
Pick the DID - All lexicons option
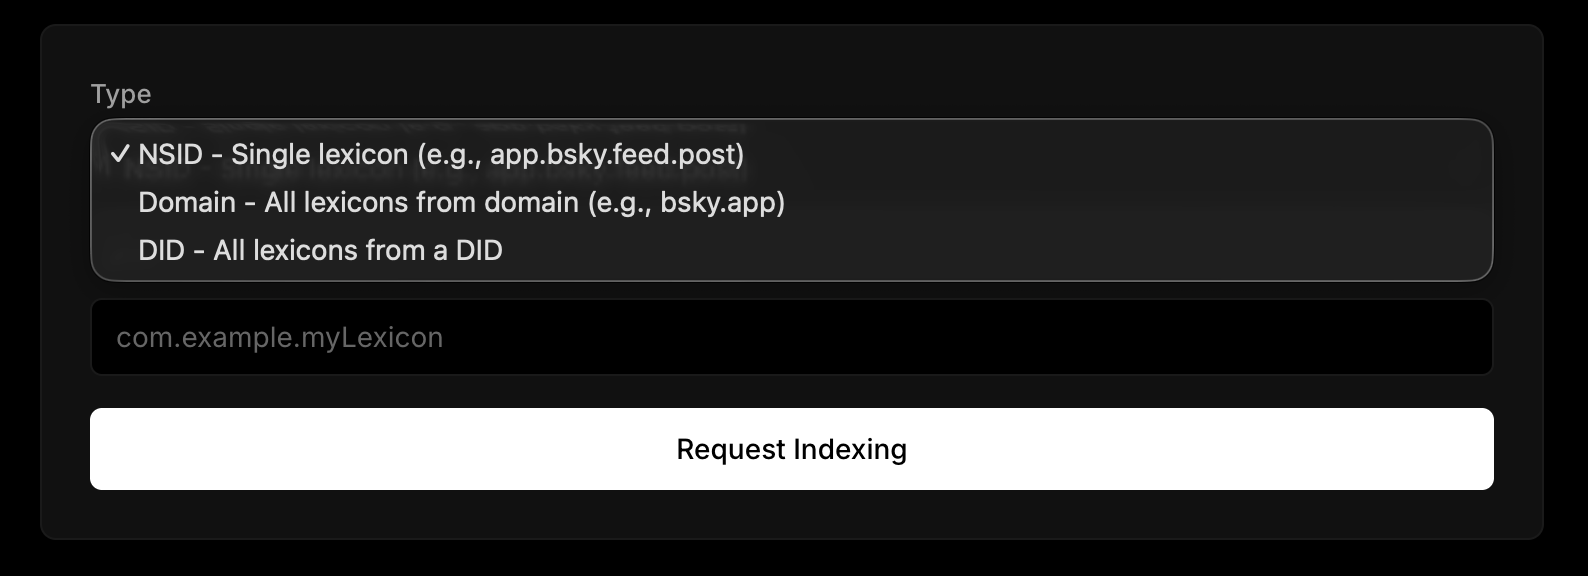320,250
